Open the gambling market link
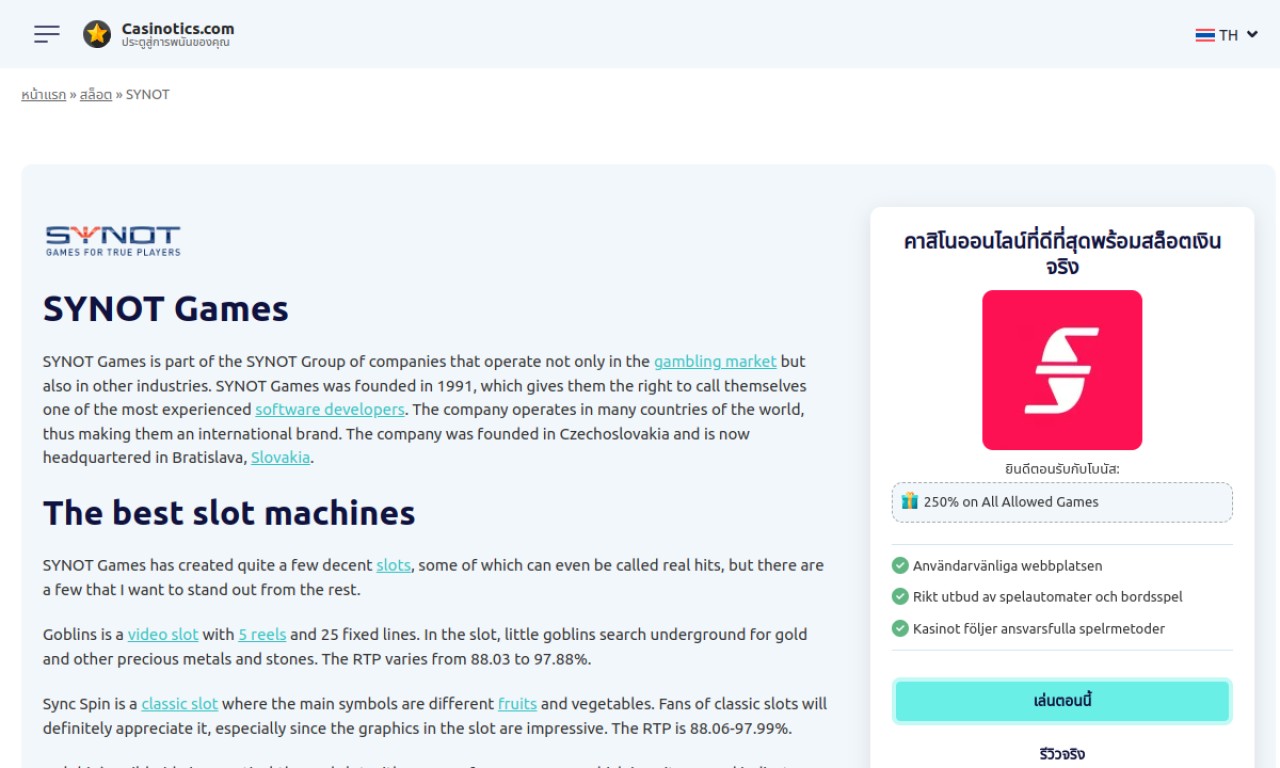The width and height of the screenshot is (1280, 768). (x=715, y=361)
